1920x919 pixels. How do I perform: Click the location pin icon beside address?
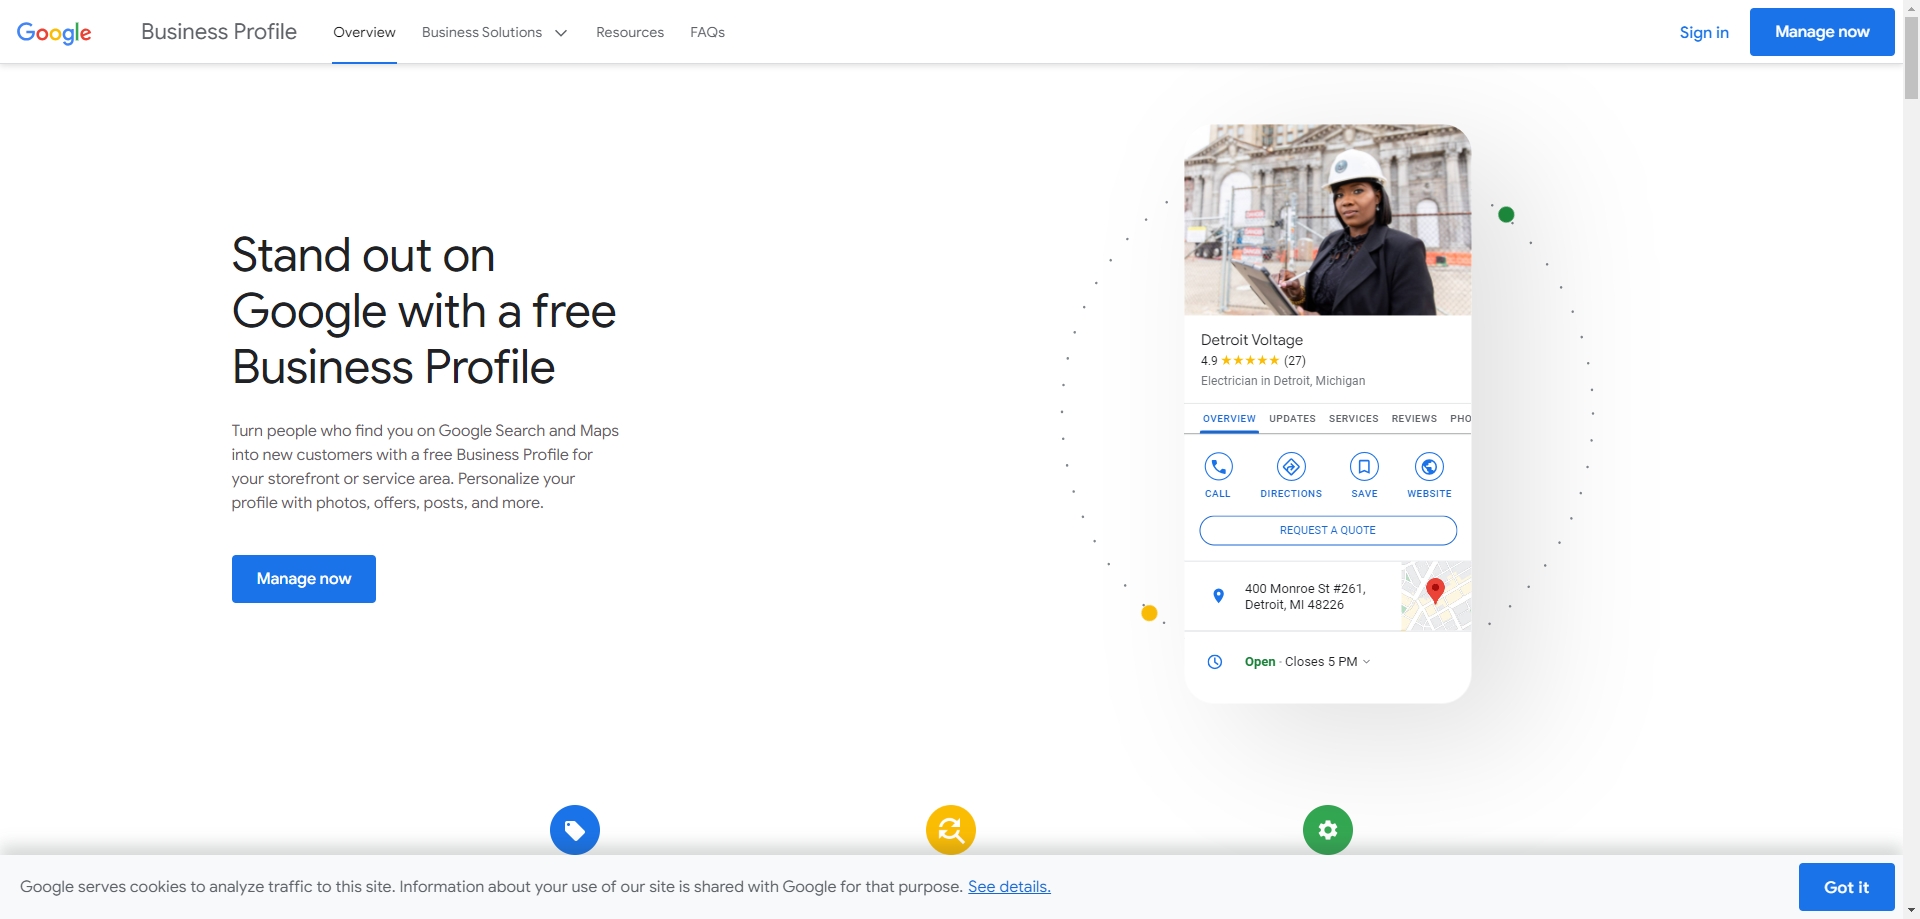[x=1218, y=596]
